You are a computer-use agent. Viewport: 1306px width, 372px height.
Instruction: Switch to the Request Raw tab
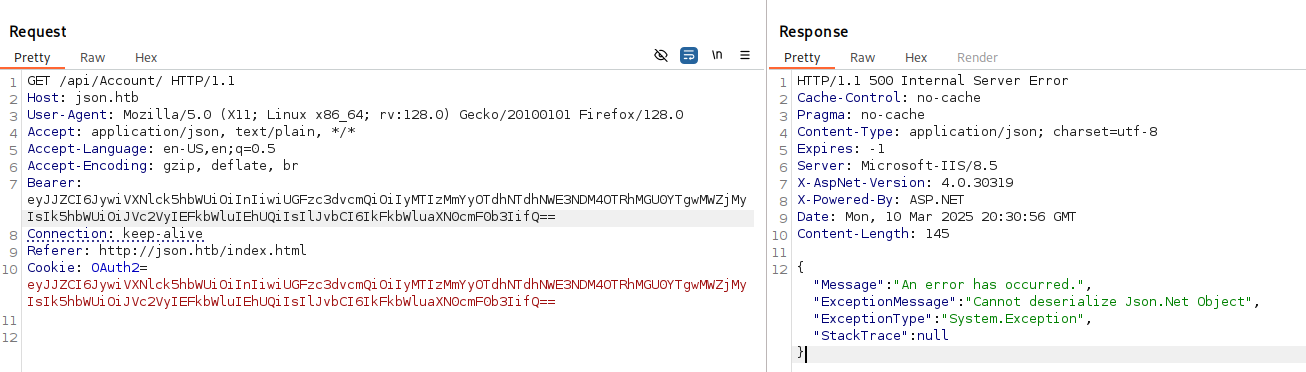coord(93,58)
